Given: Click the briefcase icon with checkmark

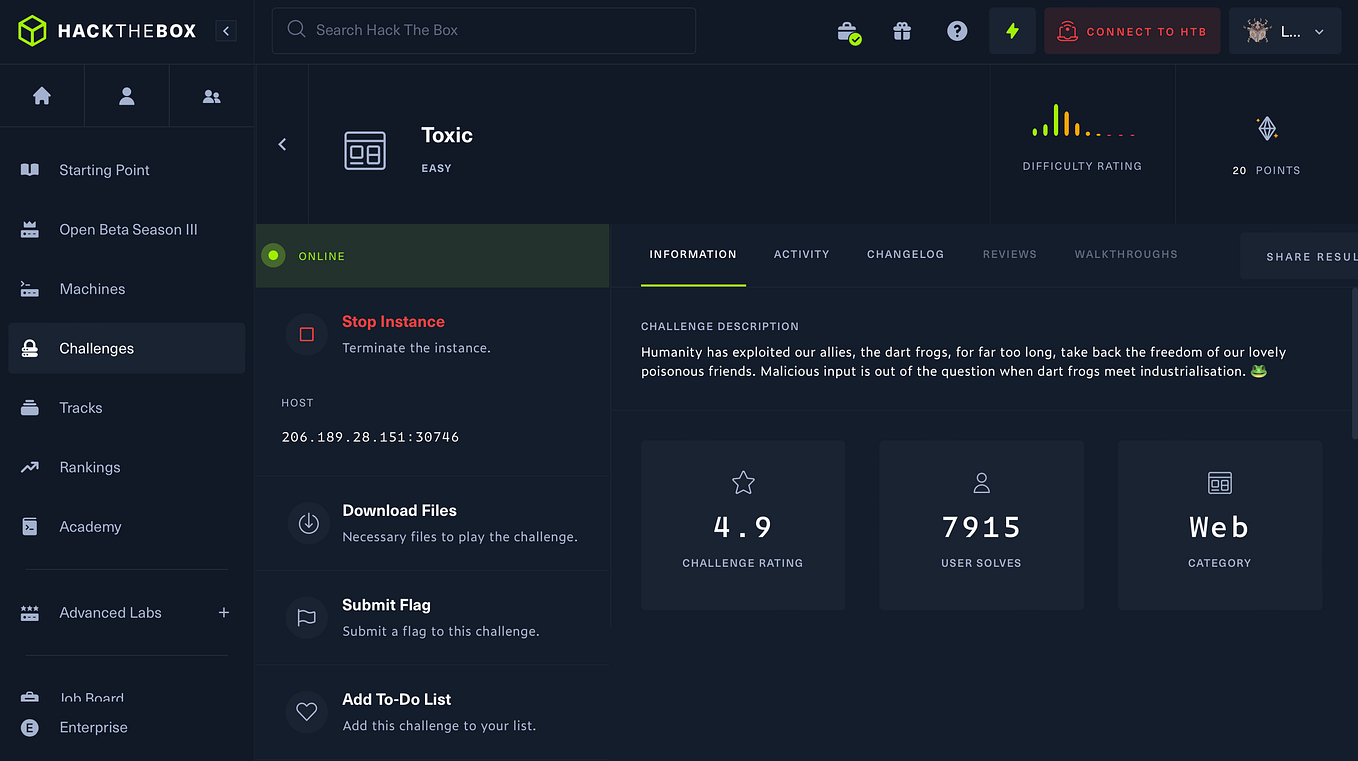Looking at the screenshot, I should [847, 31].
